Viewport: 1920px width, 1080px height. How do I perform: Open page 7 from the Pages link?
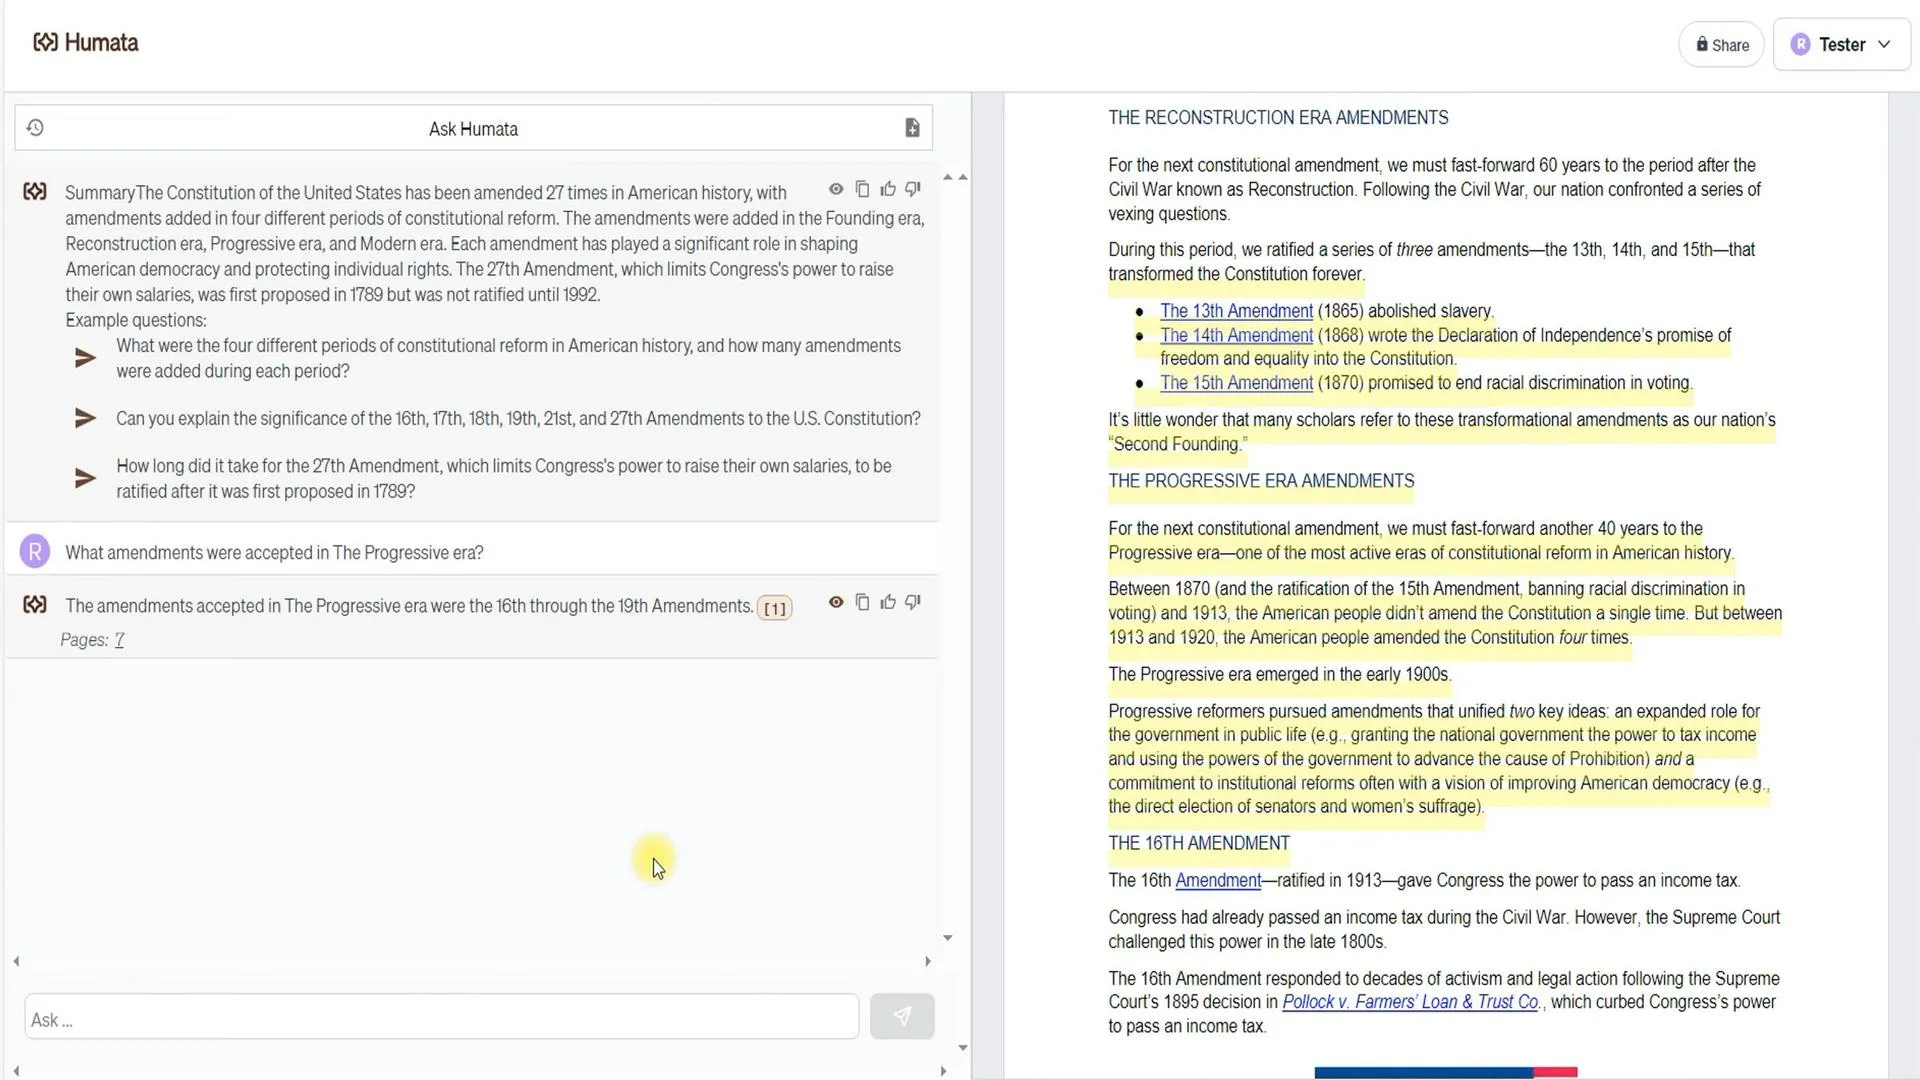(x=119, y=639)
